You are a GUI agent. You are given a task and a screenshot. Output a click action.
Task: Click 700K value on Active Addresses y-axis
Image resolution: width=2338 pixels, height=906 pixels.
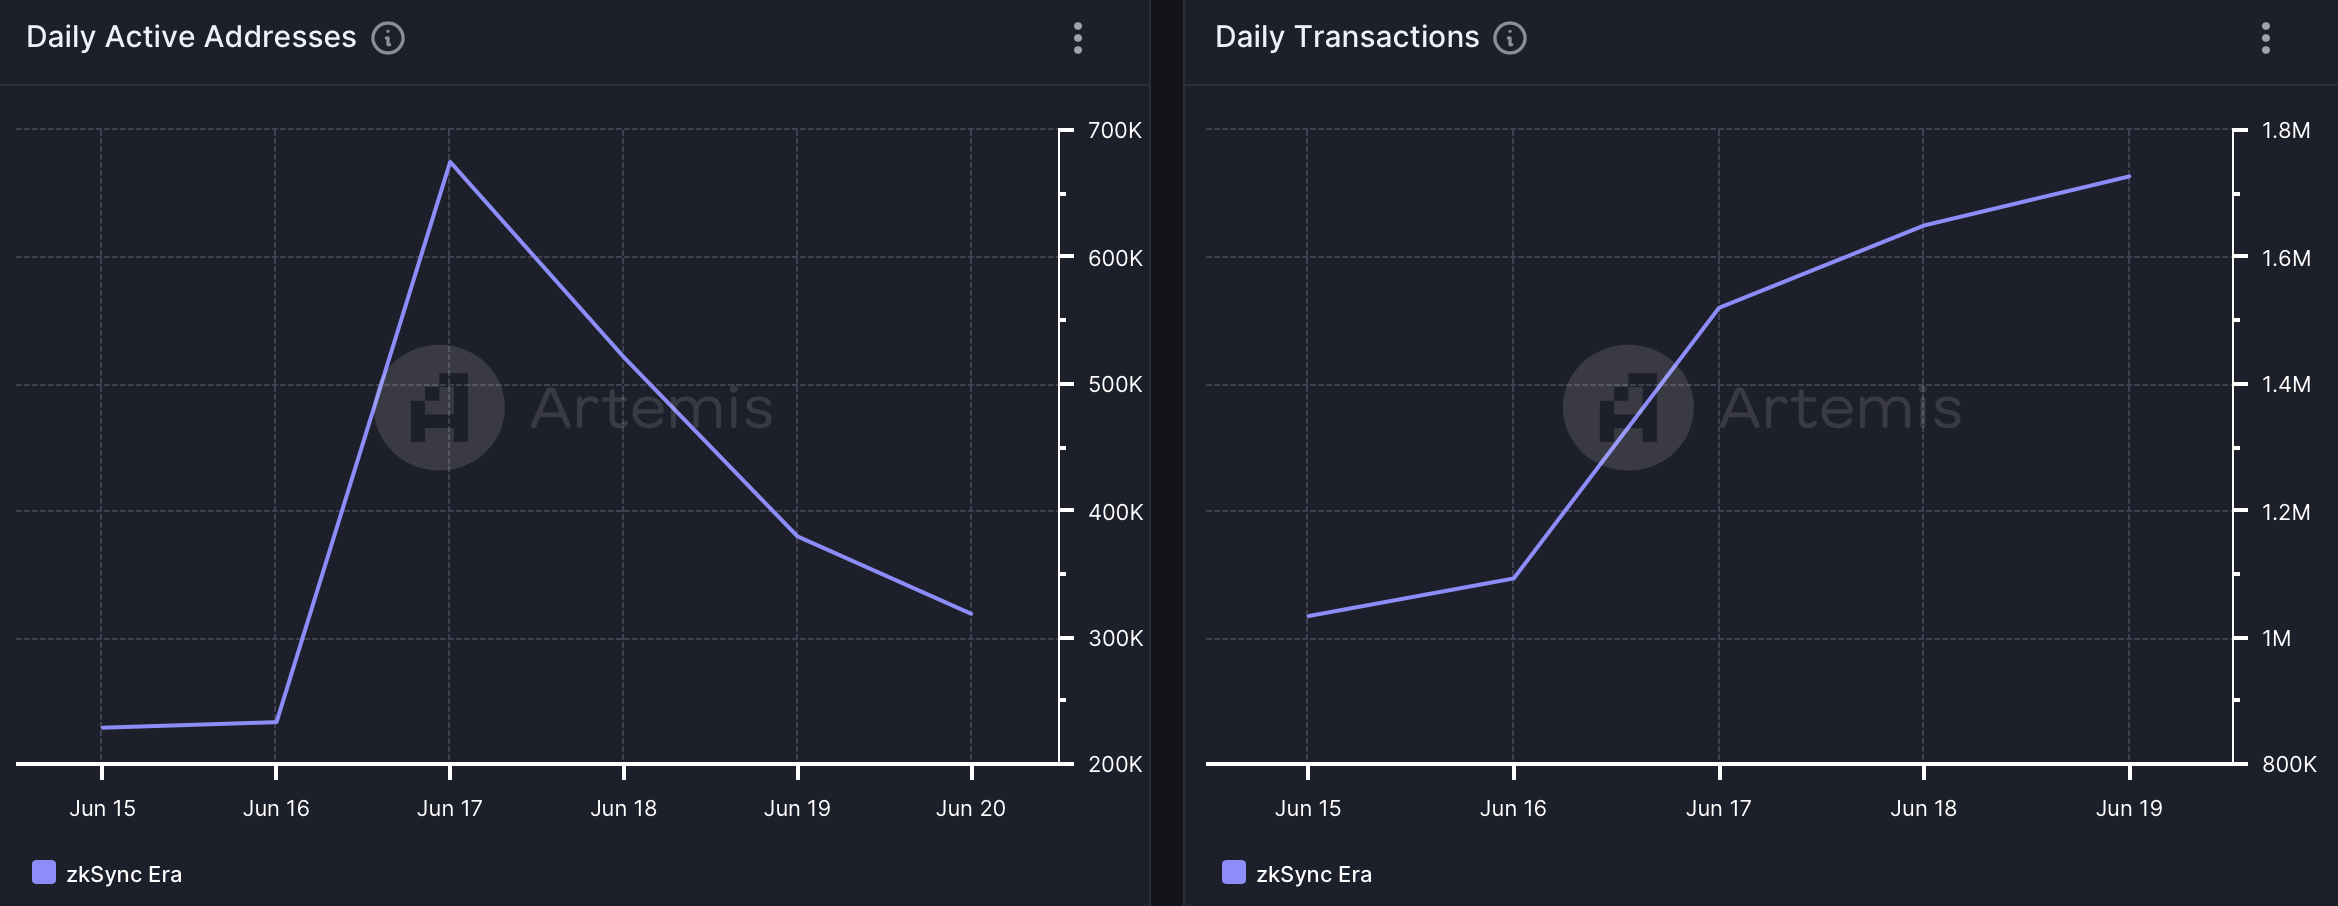[1115, 130]
